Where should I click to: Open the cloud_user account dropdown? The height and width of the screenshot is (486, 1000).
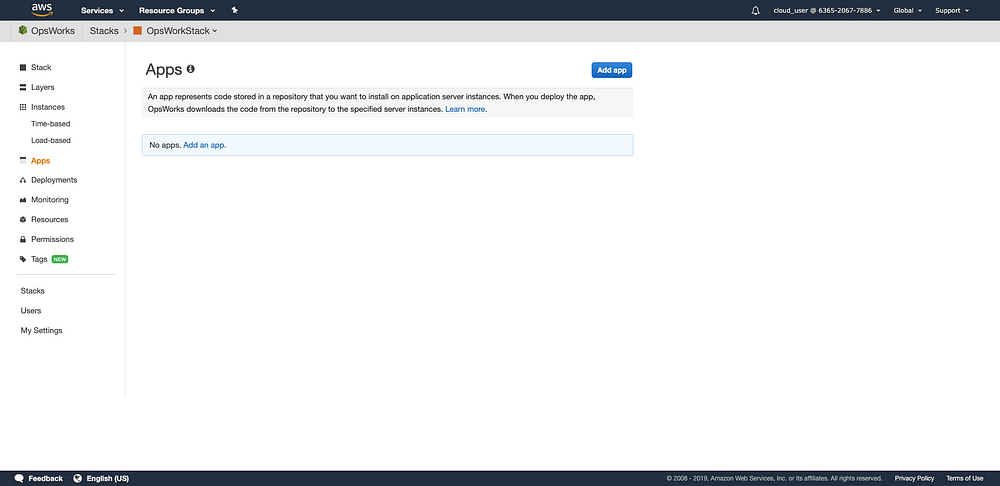(x=827, y=10)
